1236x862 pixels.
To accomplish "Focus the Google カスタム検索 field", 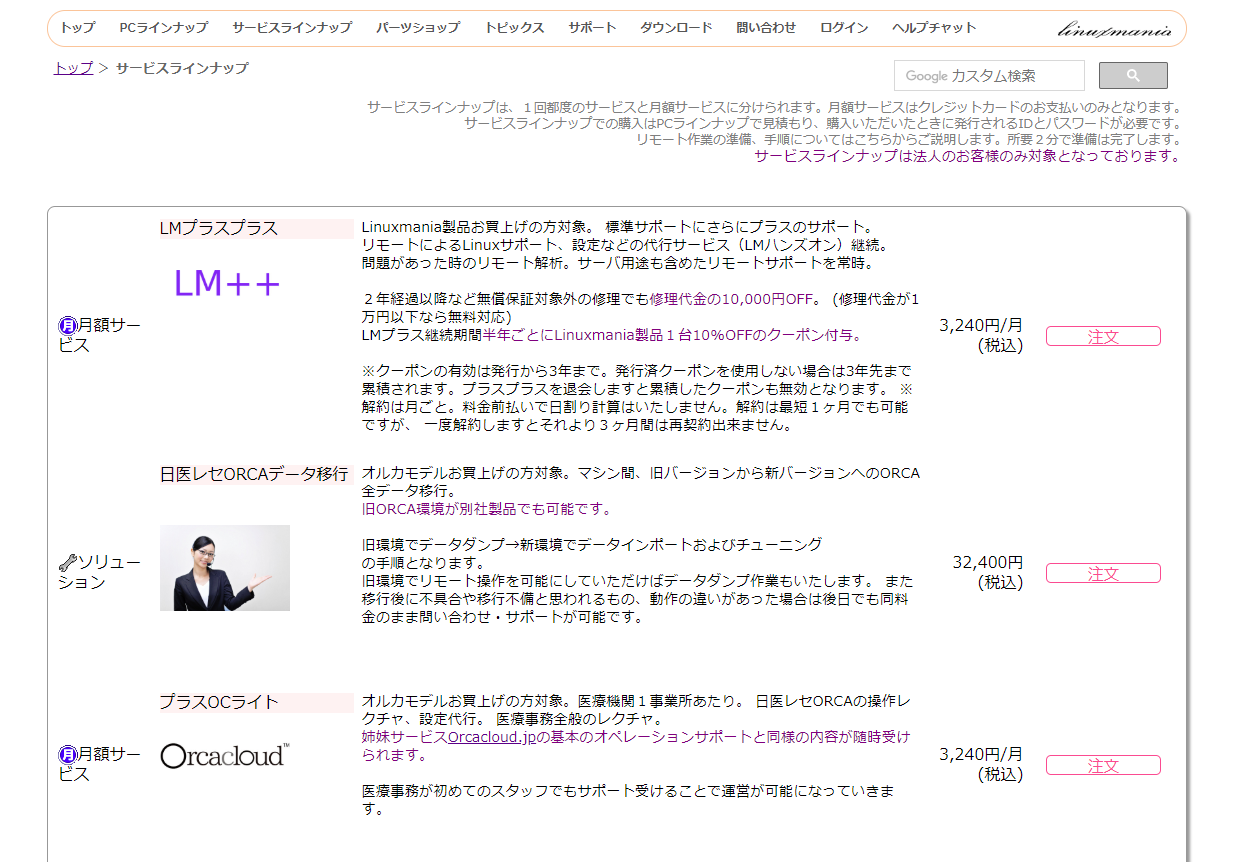I will (989, 75).
